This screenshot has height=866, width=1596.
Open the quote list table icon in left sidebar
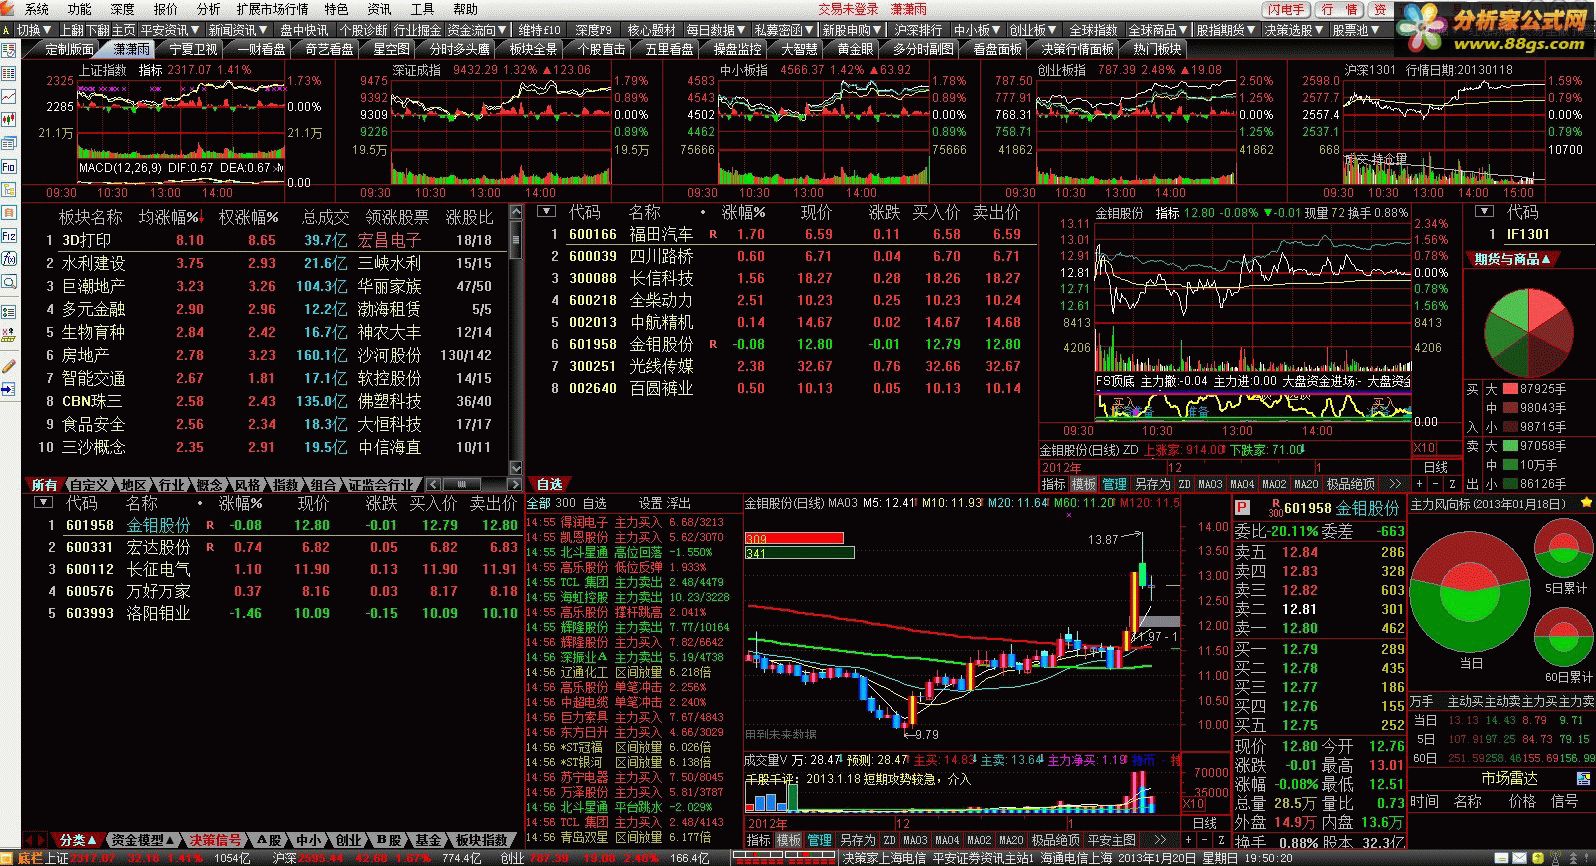pos(8,74)
